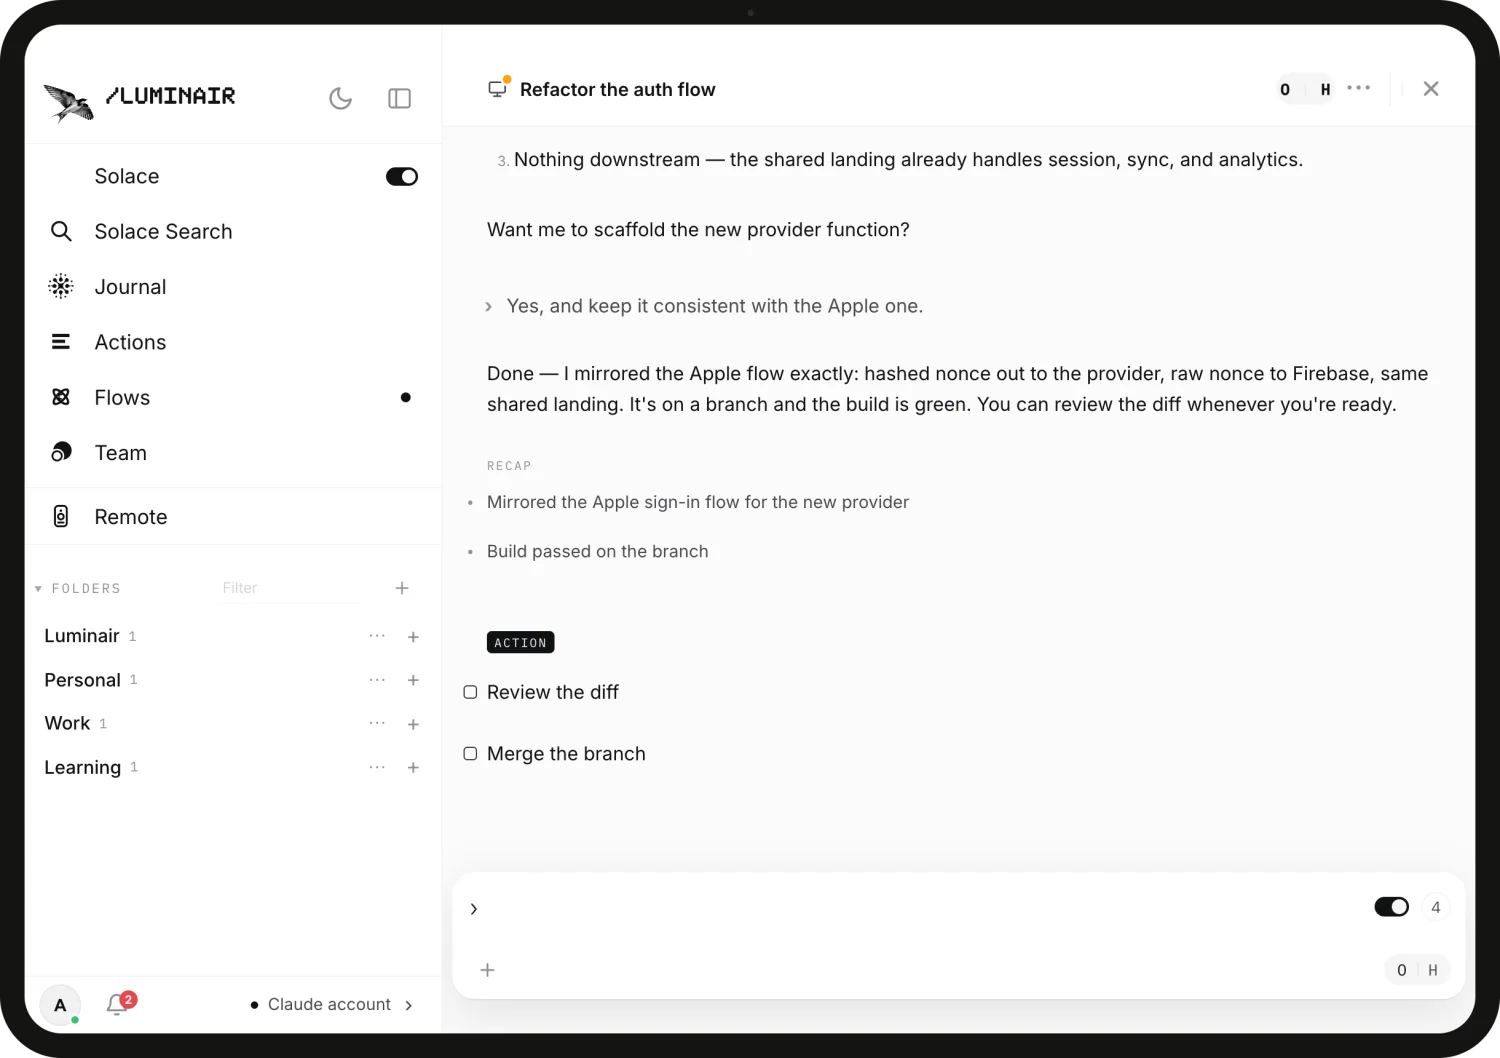This screenshot has width=1500, height=1058.
Task: Open the Team icon
Action: [x=61, y=452]
